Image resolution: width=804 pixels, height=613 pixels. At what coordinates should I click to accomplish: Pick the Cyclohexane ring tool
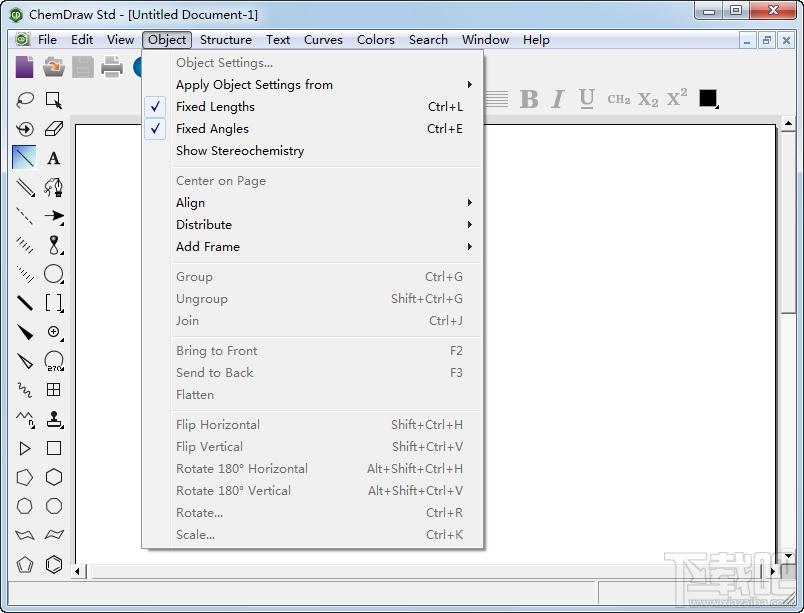(53, 477)
